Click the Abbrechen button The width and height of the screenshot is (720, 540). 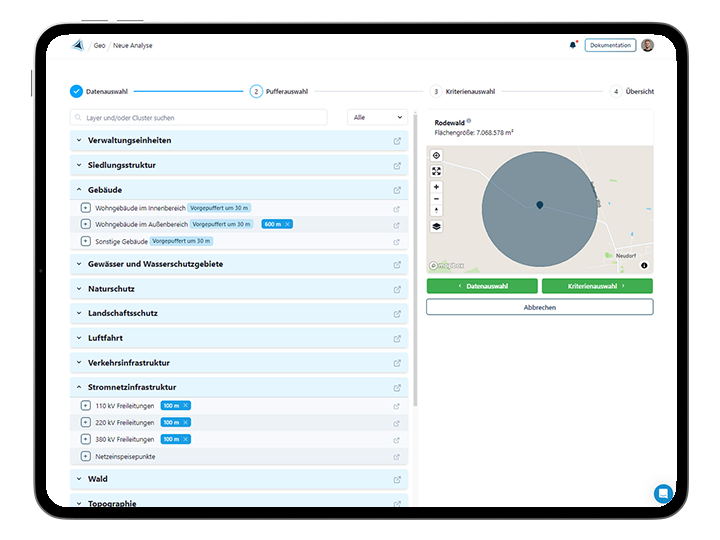pos(539,307)
